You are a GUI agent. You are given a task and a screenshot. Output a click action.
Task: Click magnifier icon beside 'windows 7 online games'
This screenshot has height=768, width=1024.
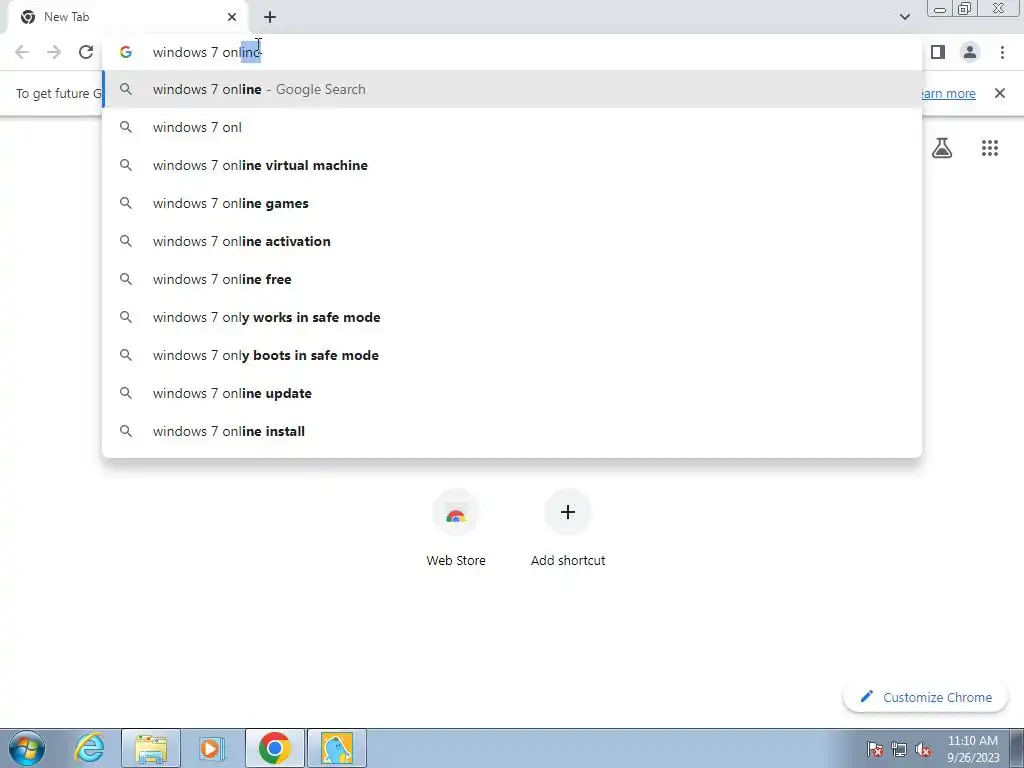pos(125,203)
